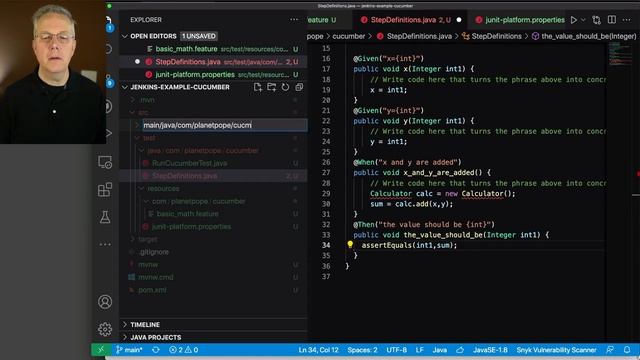Change end of line sequence LF

[x=419, y=350]
